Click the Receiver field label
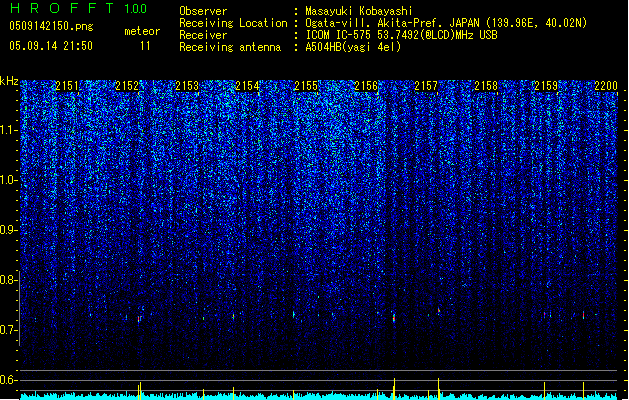The width and height of the screenshot is (629, 400). 203,35
